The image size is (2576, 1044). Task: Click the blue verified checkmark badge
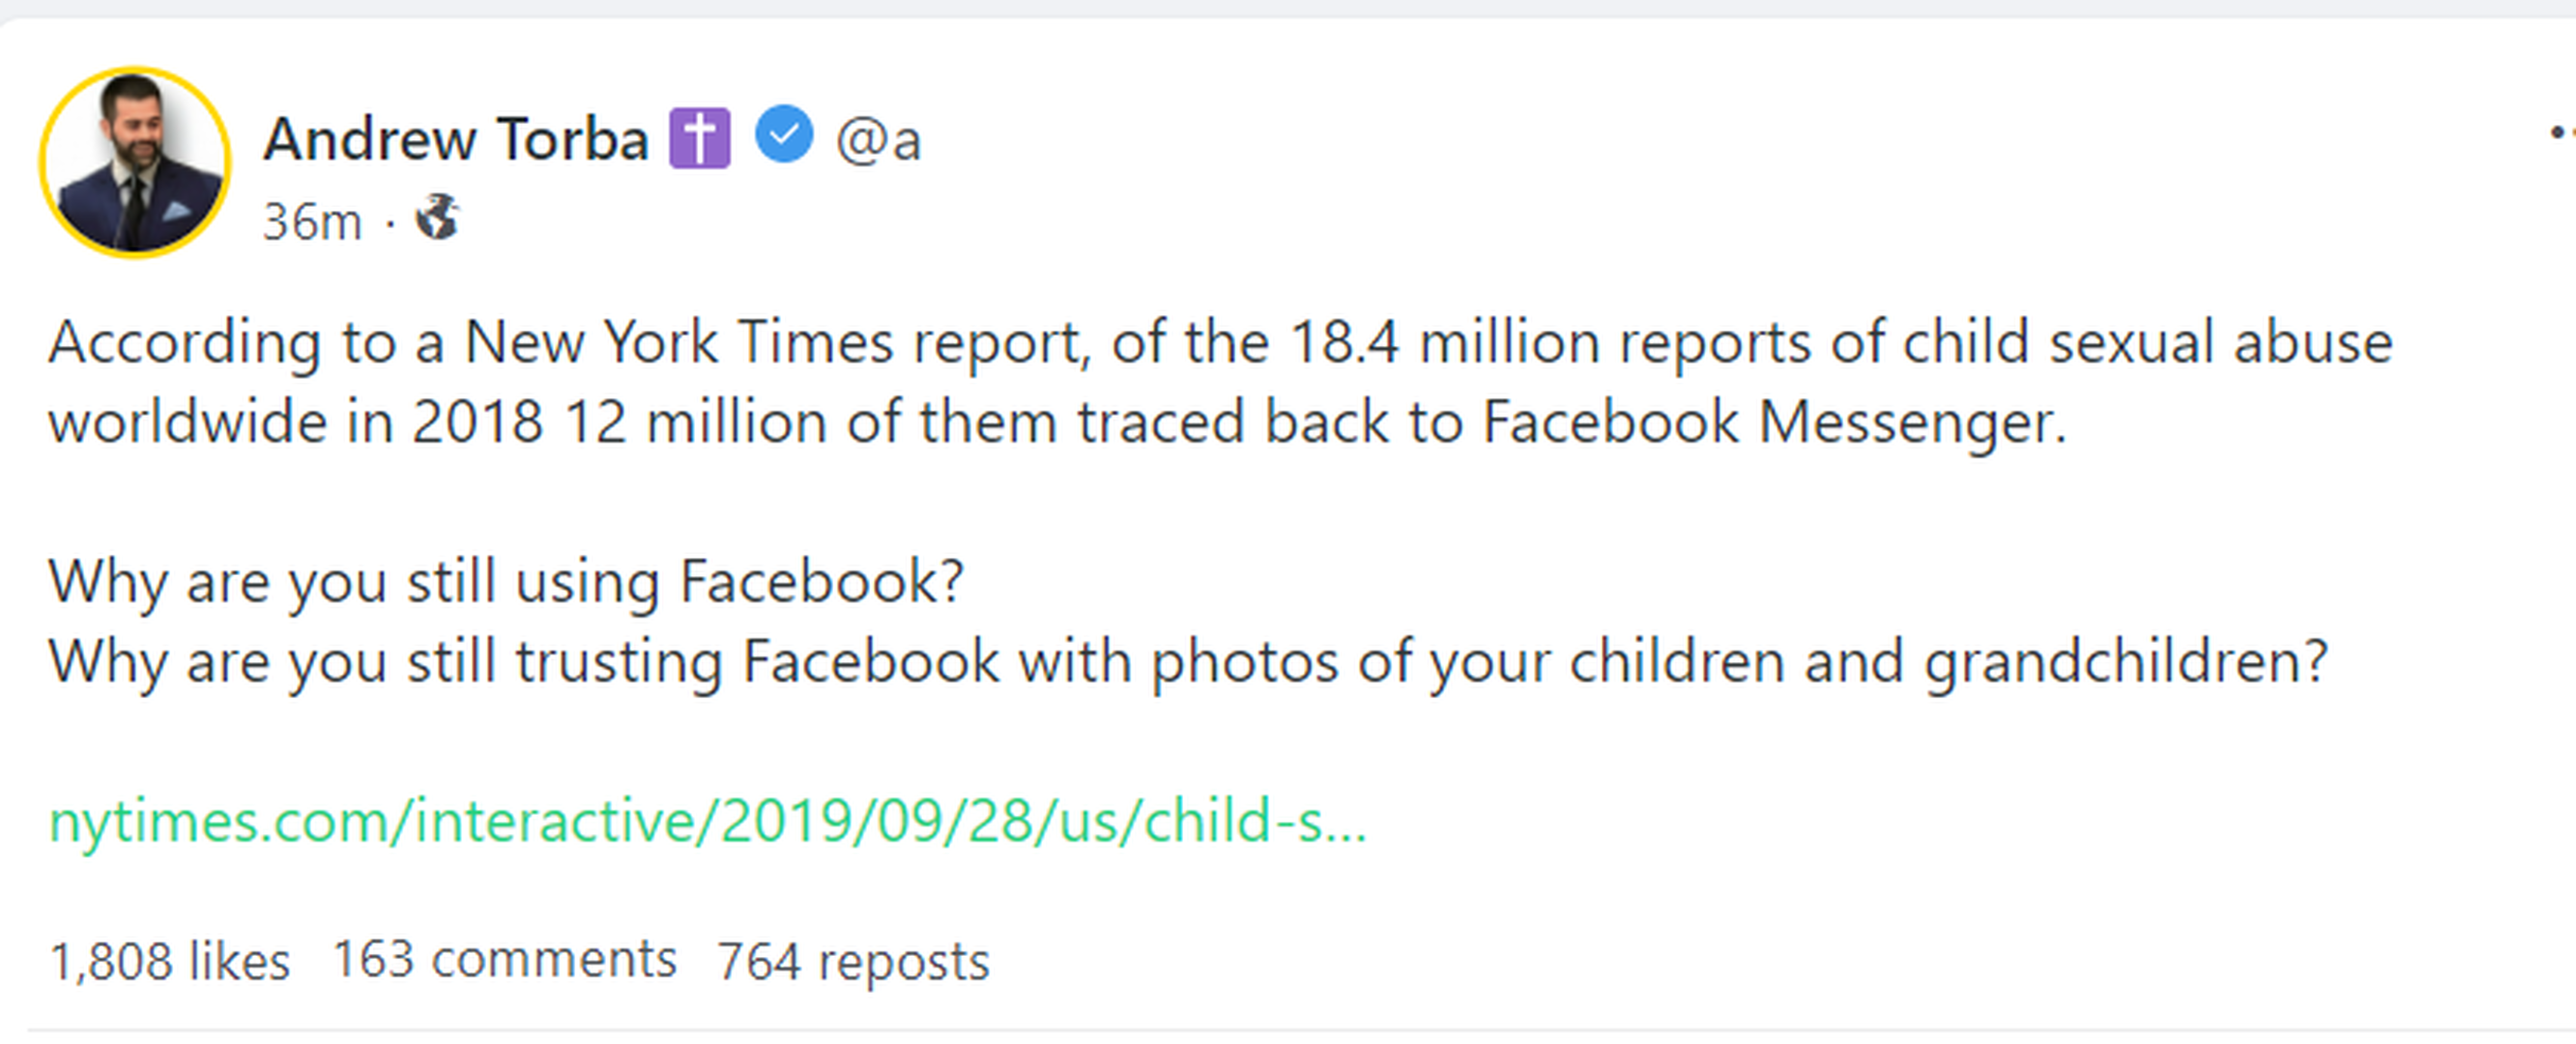point(783,135)
